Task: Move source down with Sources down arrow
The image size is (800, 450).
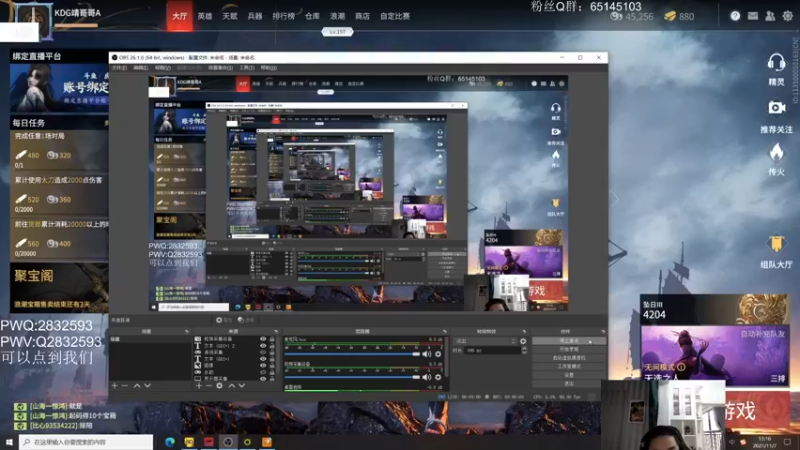Action: 242,386
